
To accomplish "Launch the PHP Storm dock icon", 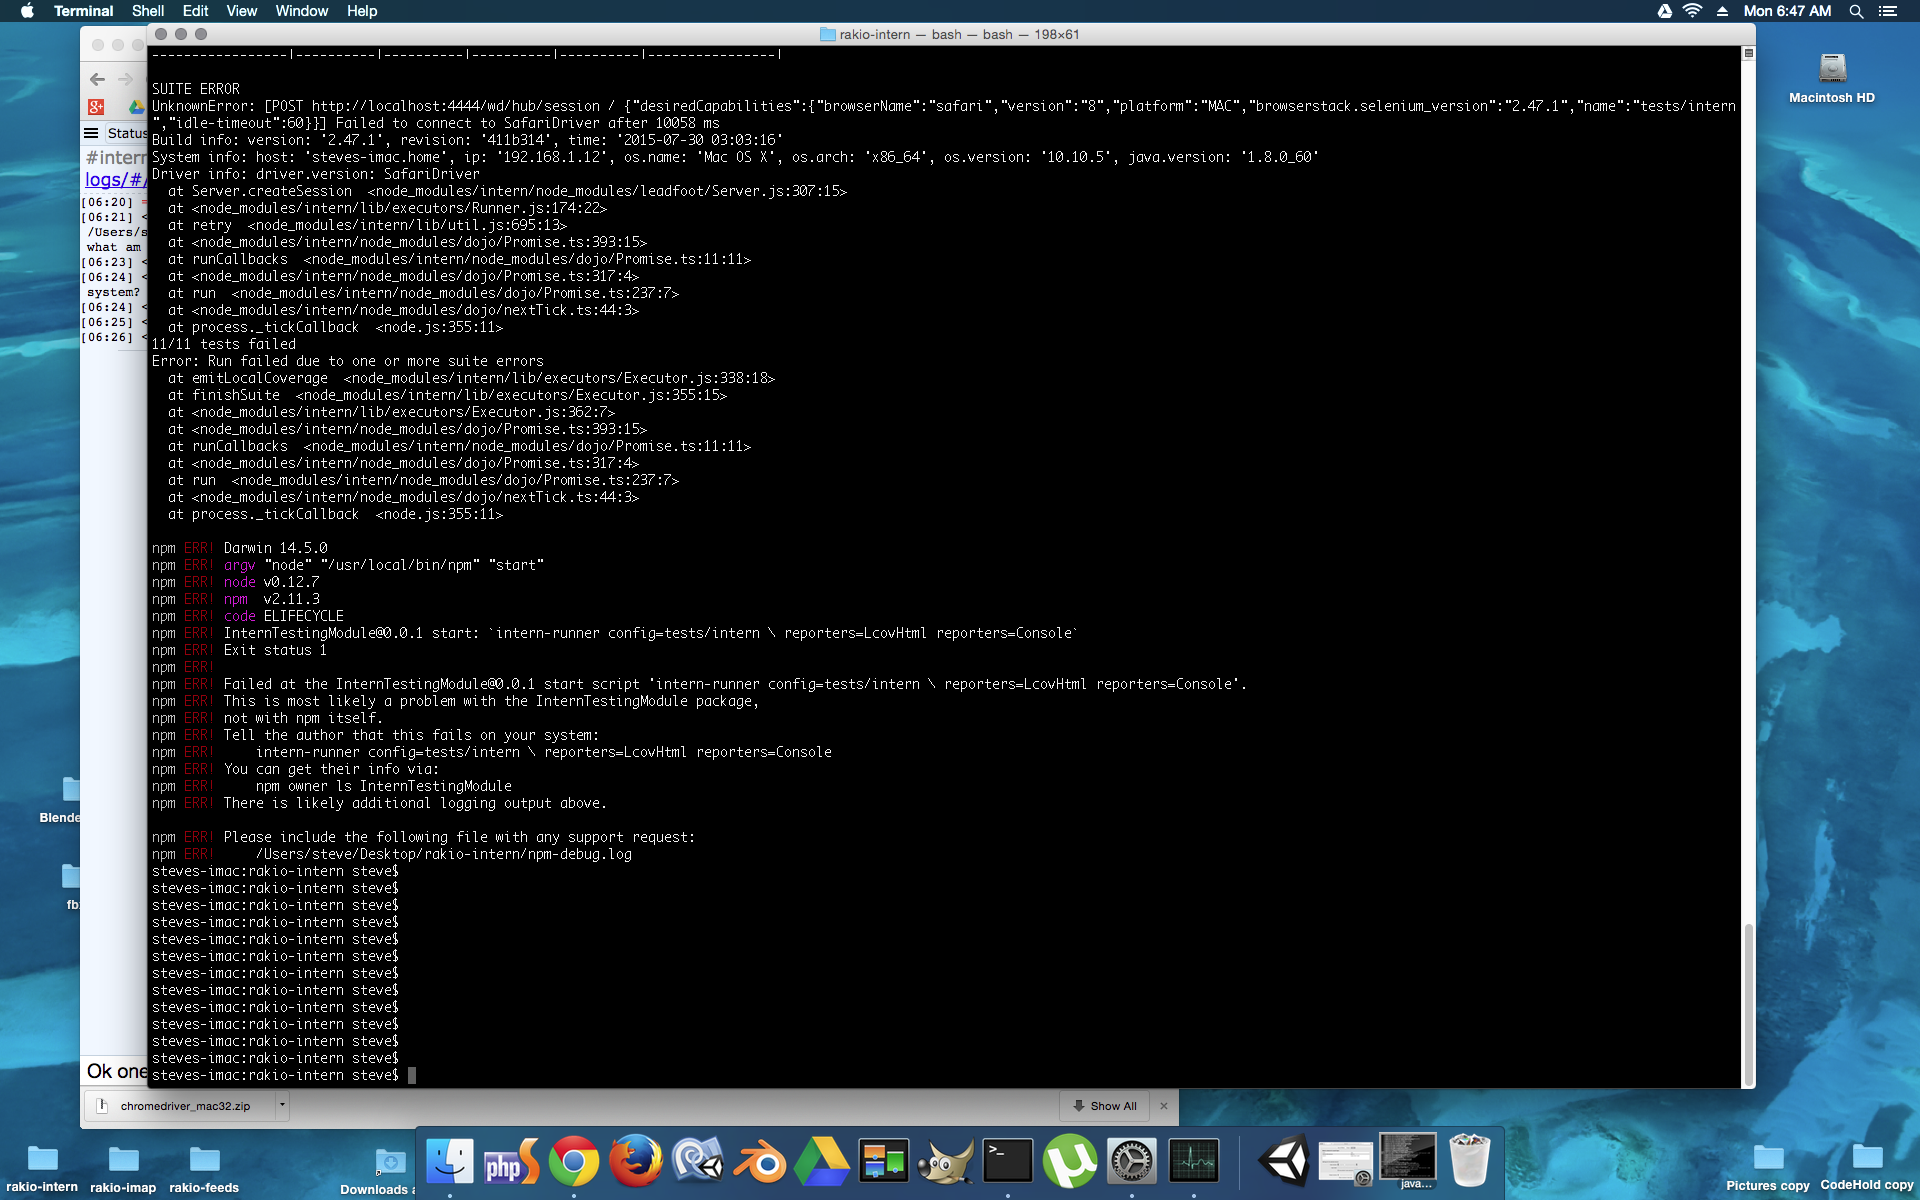I will pyautogui.click(x=512, y=1161).
